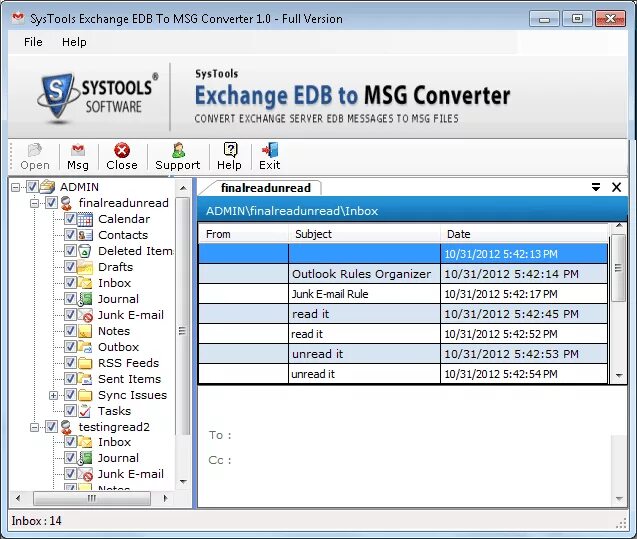Sort messages by Subject column header
Image resolution: width=637 pixels, height=539 pixels.
(364, 234)
